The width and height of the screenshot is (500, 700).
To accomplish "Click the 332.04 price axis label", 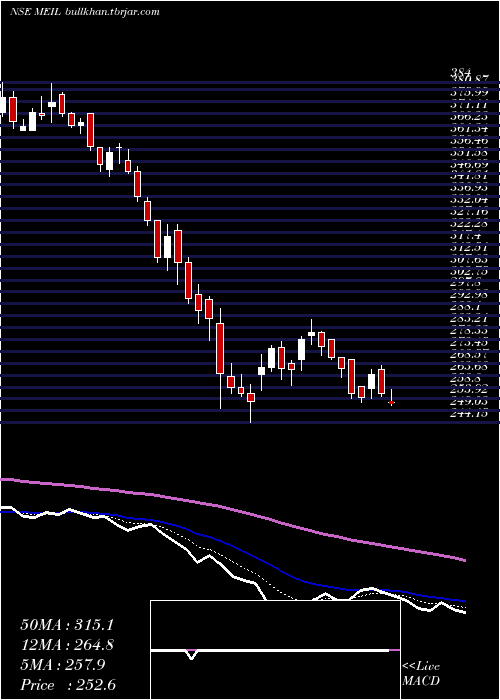I will click(469, 201).
